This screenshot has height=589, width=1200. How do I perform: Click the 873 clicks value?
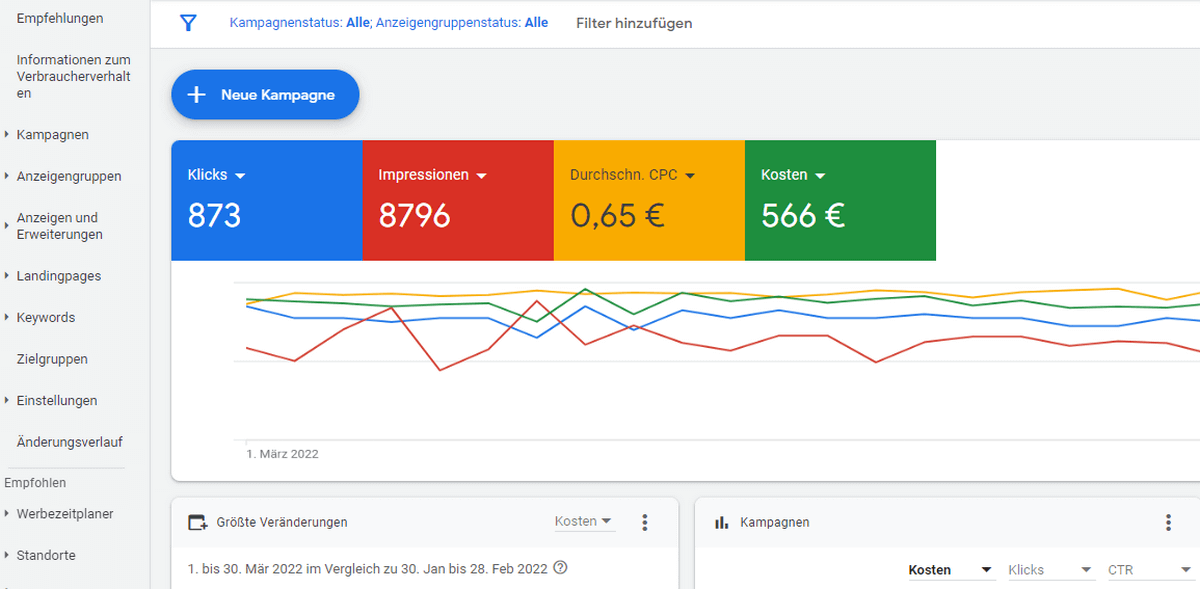pyautogui.click(x=214, y=215)
